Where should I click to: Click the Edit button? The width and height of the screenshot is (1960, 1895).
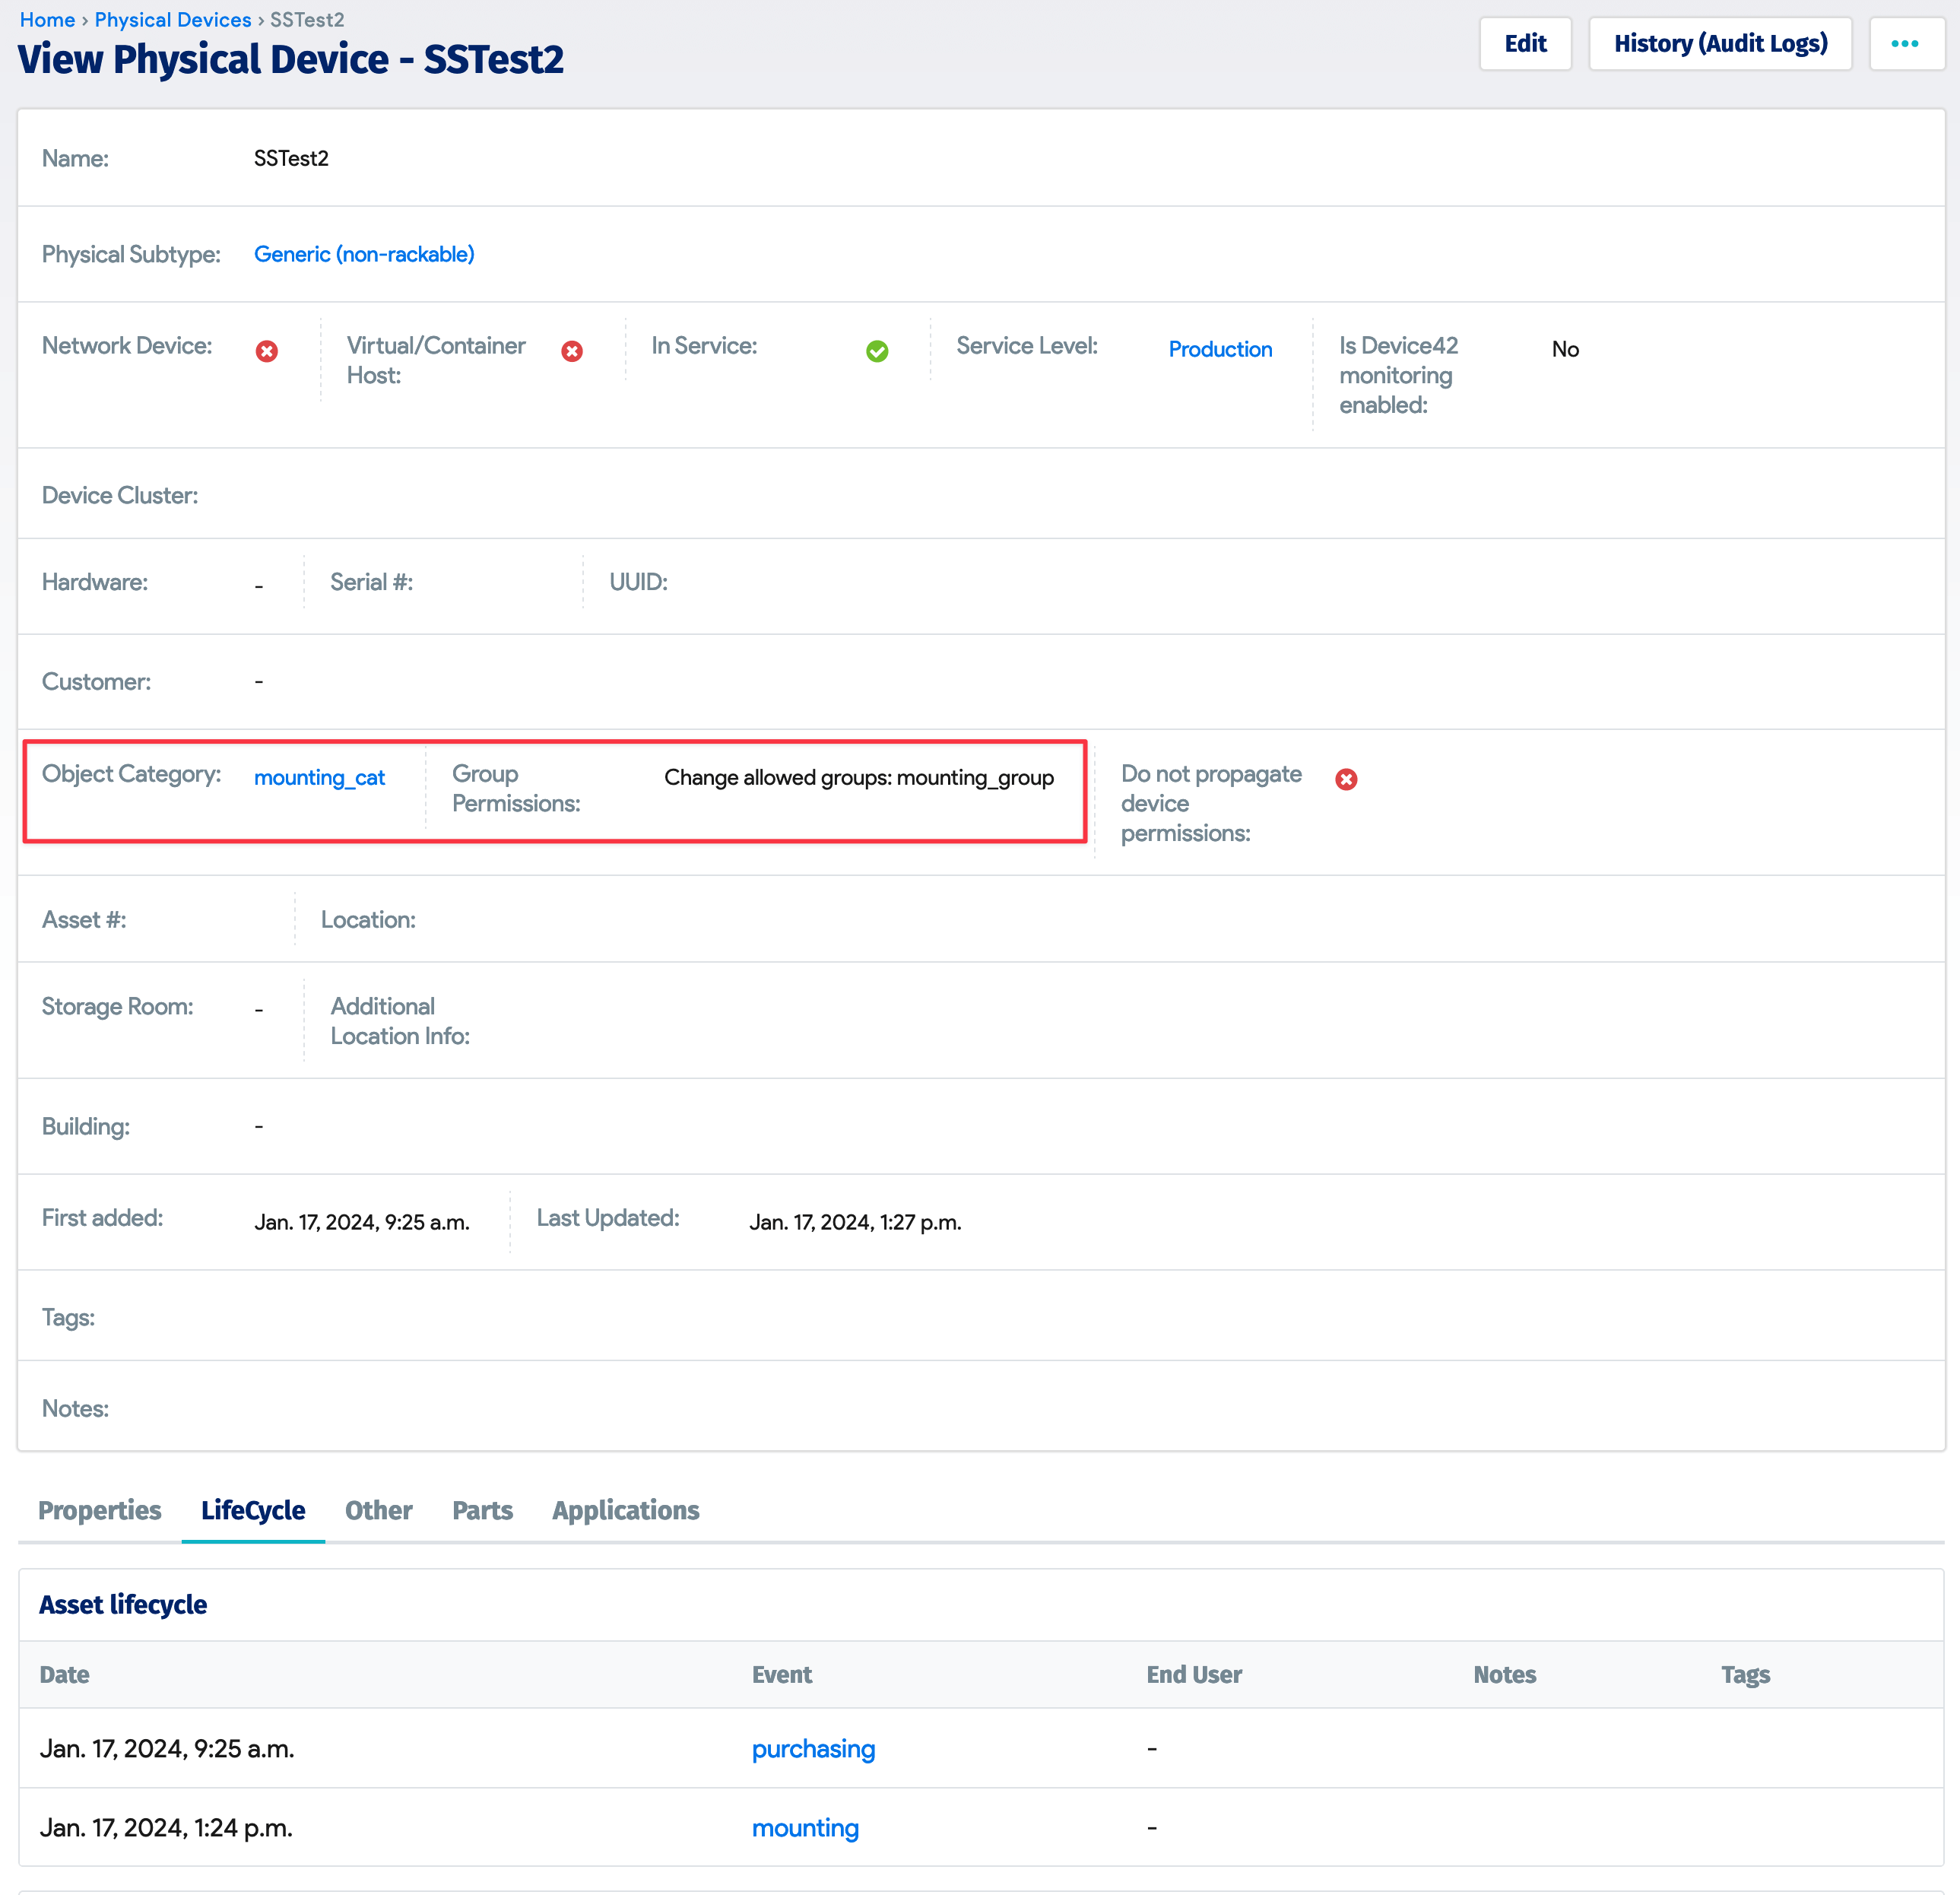(1524, 44)
